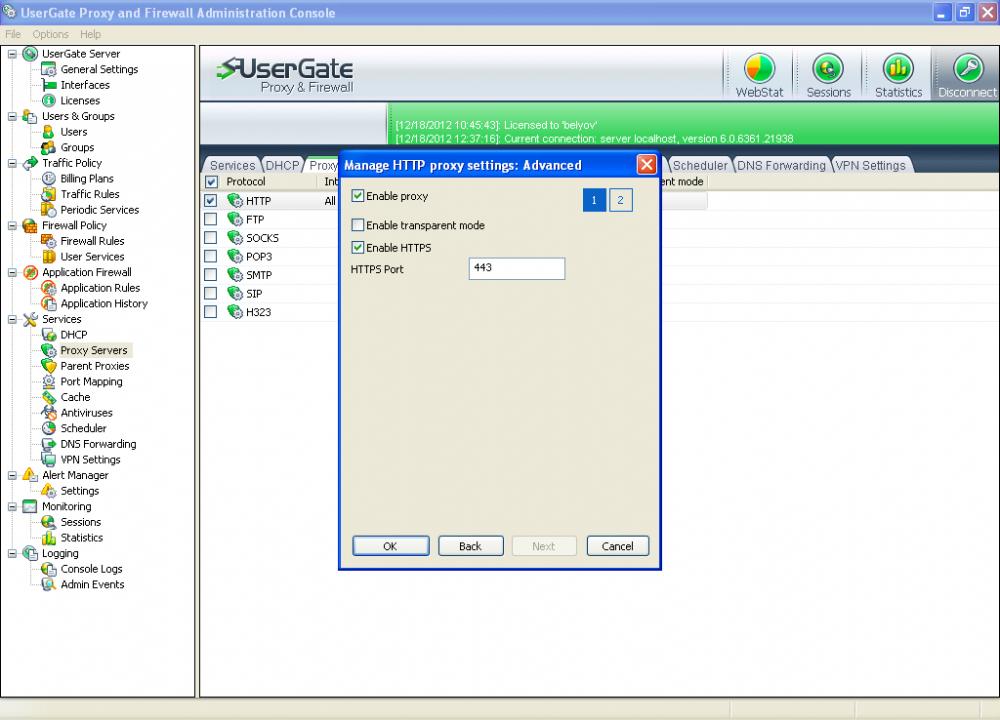Switch to the DNS Forwarding tab

781,165
